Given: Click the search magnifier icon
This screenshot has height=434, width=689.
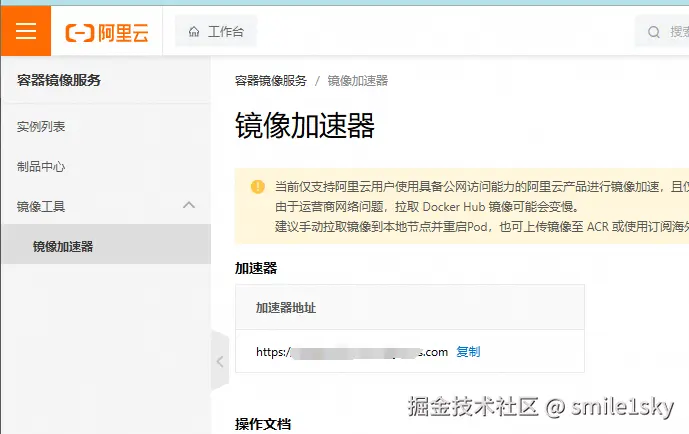Looking at the screenshot, I should (x=654, y=32).
